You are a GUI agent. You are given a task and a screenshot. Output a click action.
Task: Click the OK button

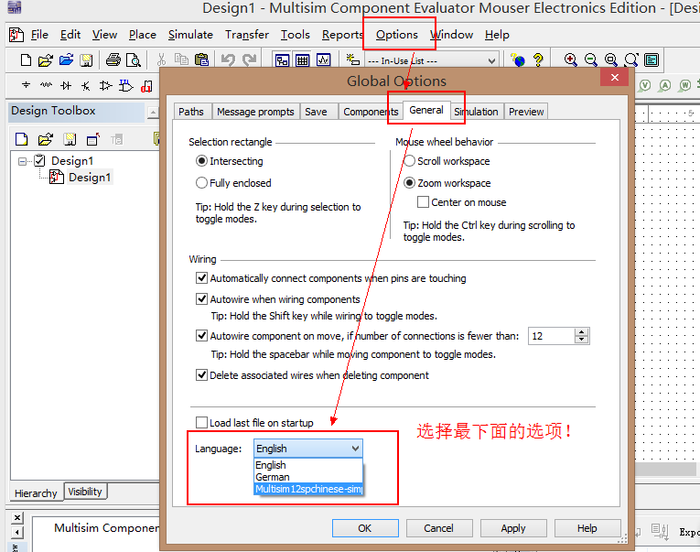click(365, 528)
